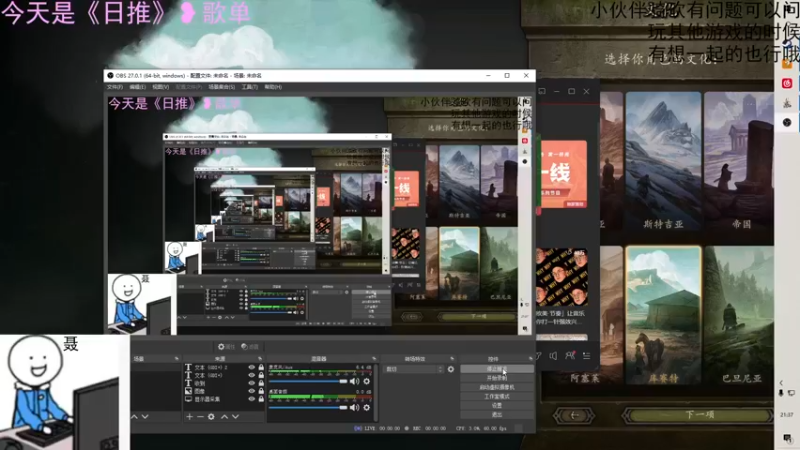Open scene transition type dropdown
This screenshot has width=800, height=450.
pos(414,369)
